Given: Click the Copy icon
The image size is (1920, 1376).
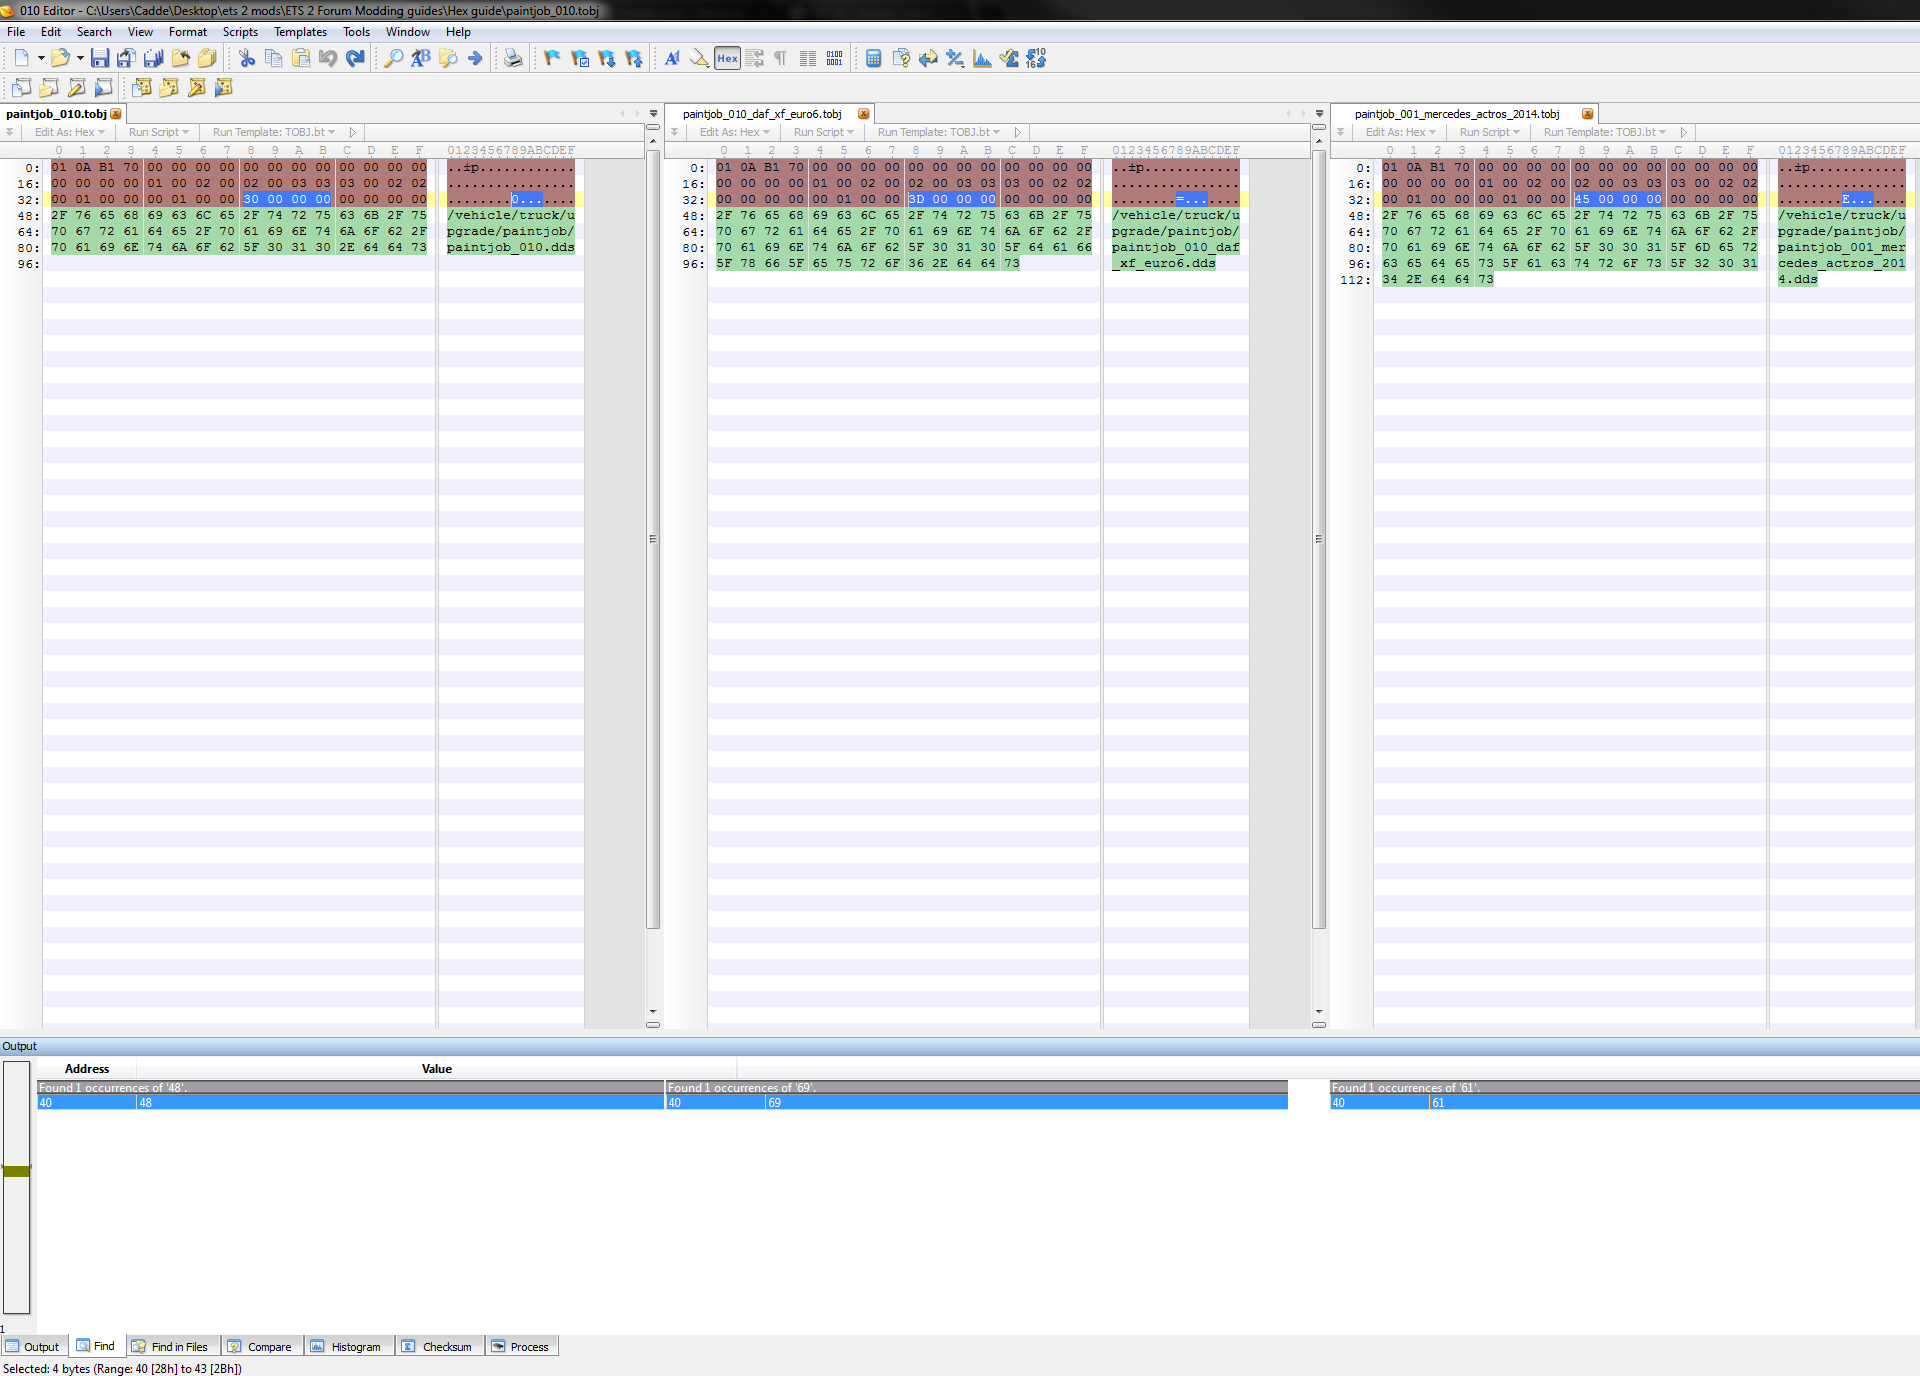Looking at the screenshot, I should 273,58.
